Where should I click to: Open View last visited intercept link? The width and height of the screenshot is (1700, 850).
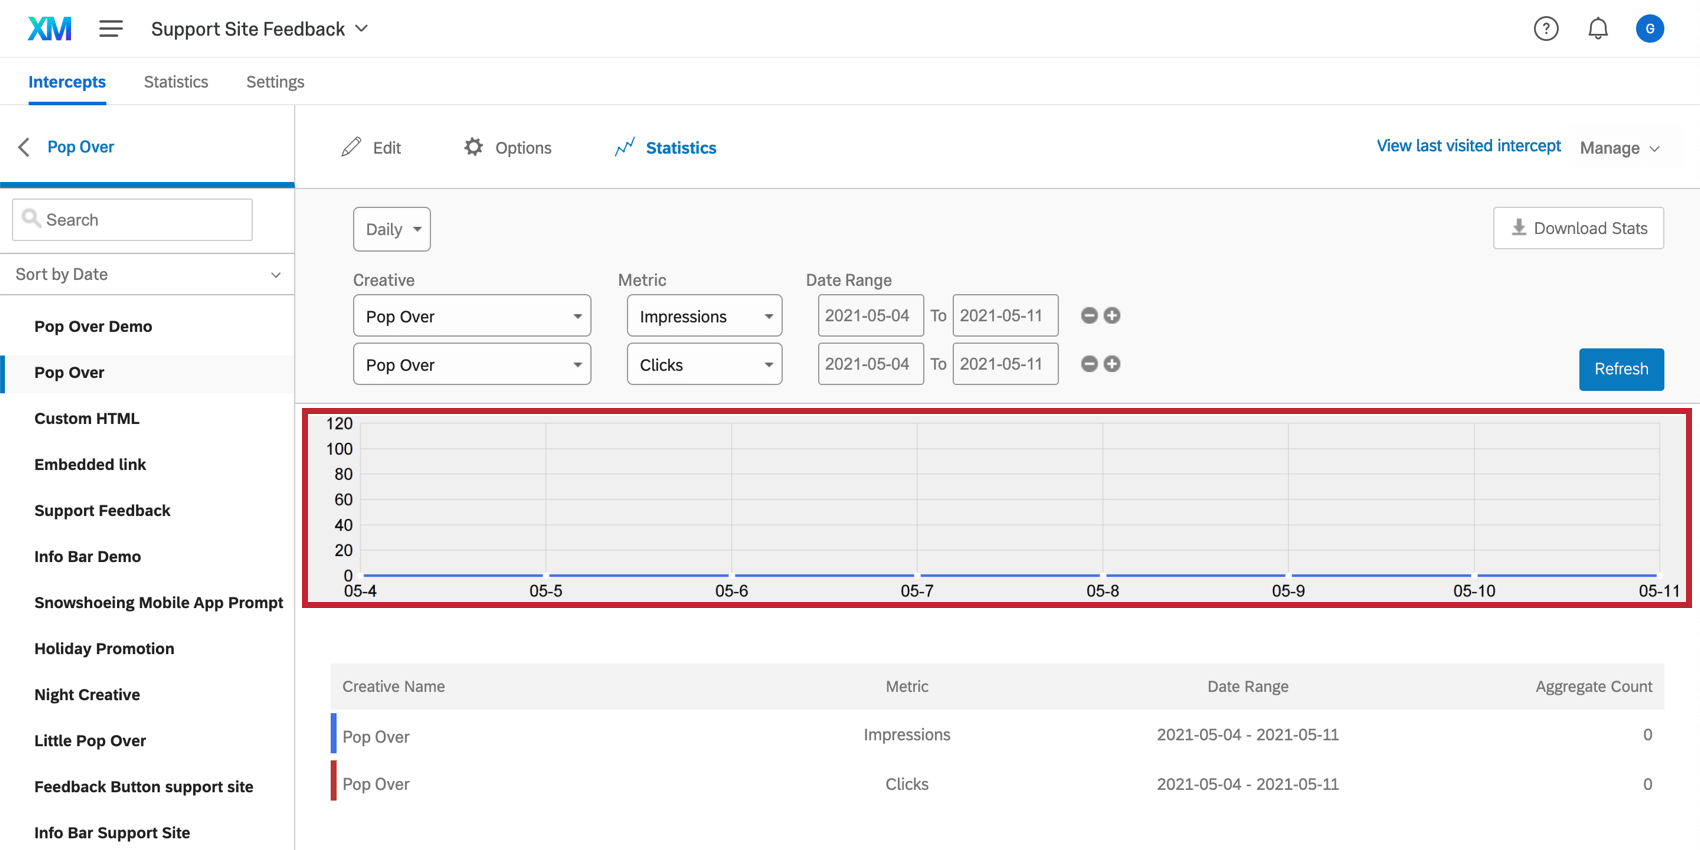[x=1468, y=146]
